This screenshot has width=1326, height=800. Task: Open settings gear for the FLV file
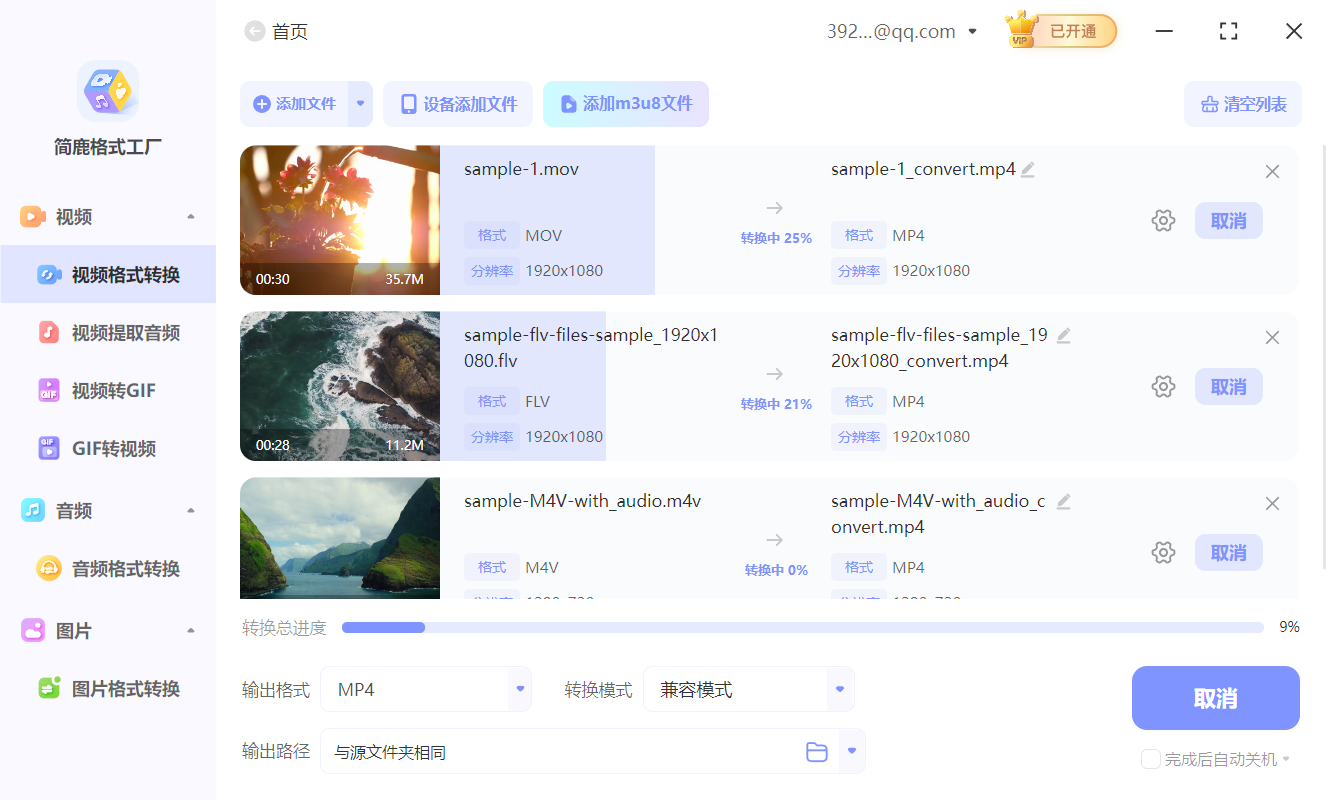tap(1163, 387)
